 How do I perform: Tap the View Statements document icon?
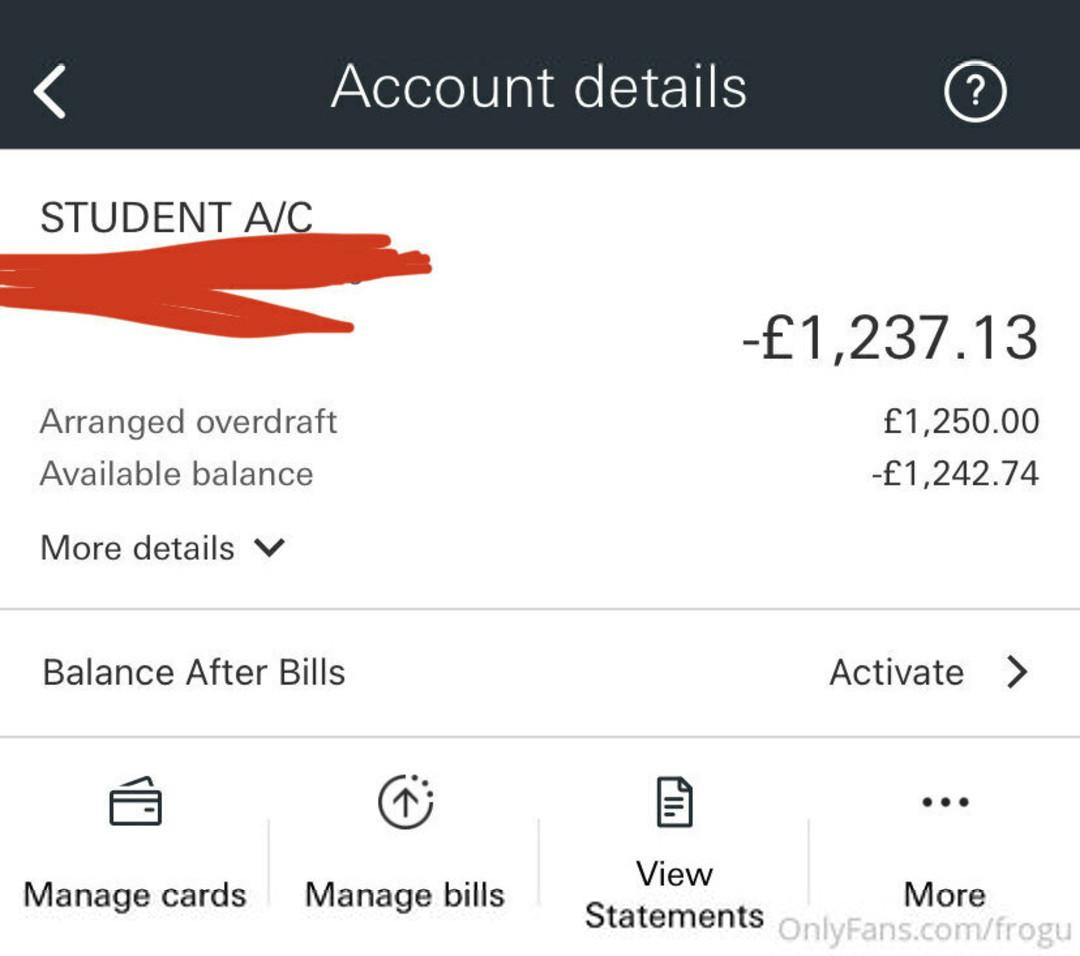pyautogui.click(x=674, y=802)
